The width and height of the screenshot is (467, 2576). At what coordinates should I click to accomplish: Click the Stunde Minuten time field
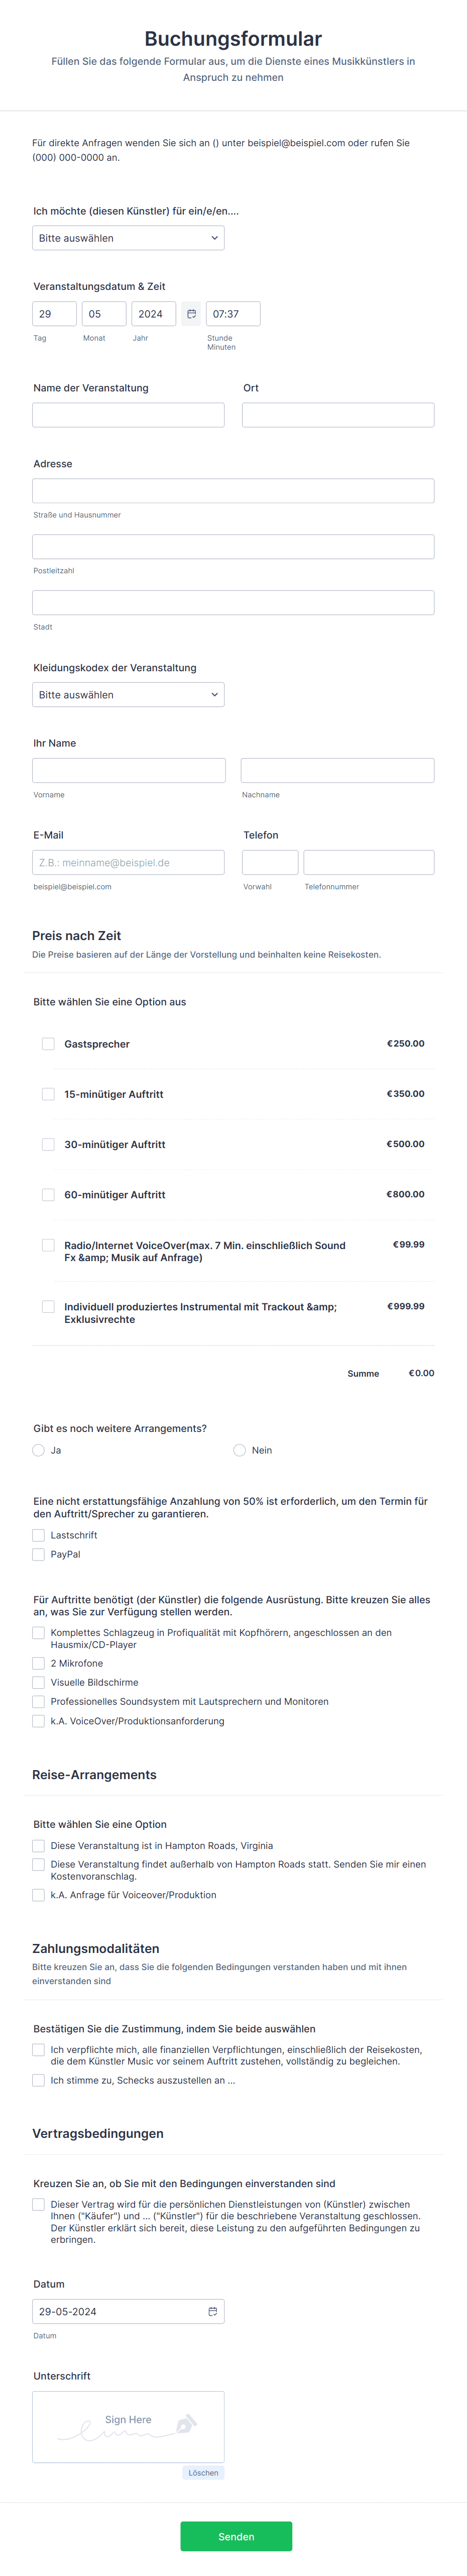(233, 314)
